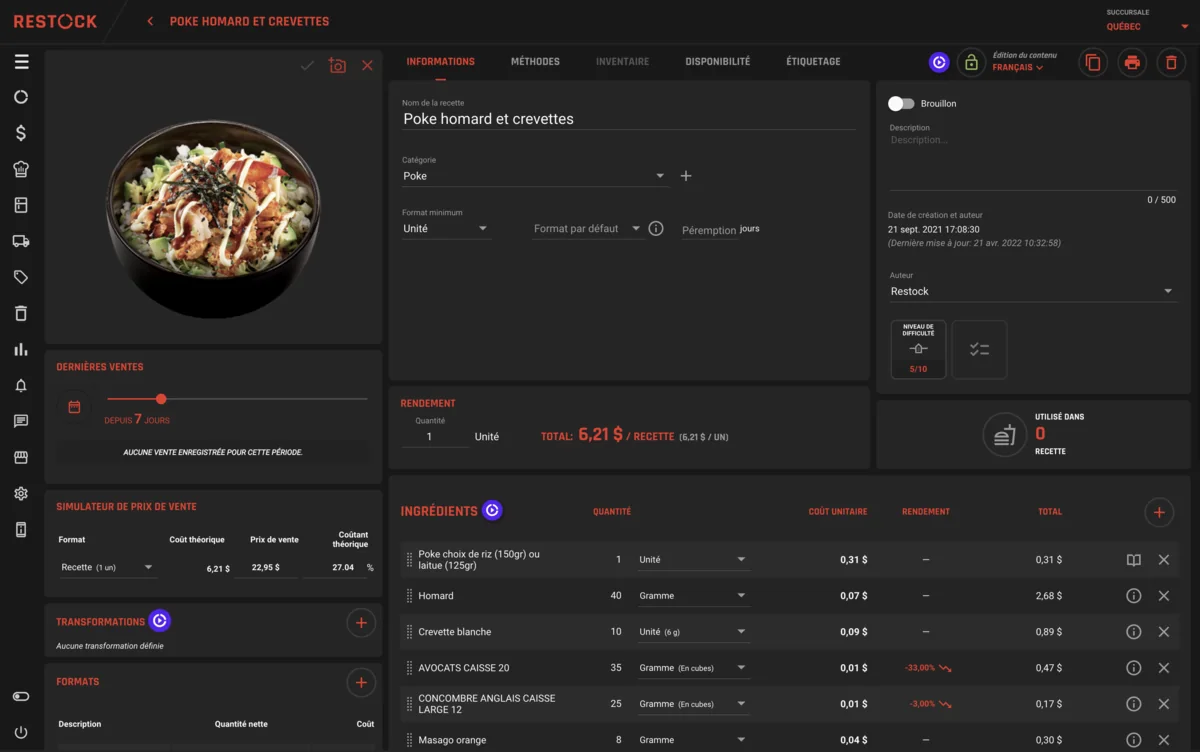The height and width of the screenshot is (752, 1200).
Task: Switch to the Méthodes tab
Action: click(535, 61)
